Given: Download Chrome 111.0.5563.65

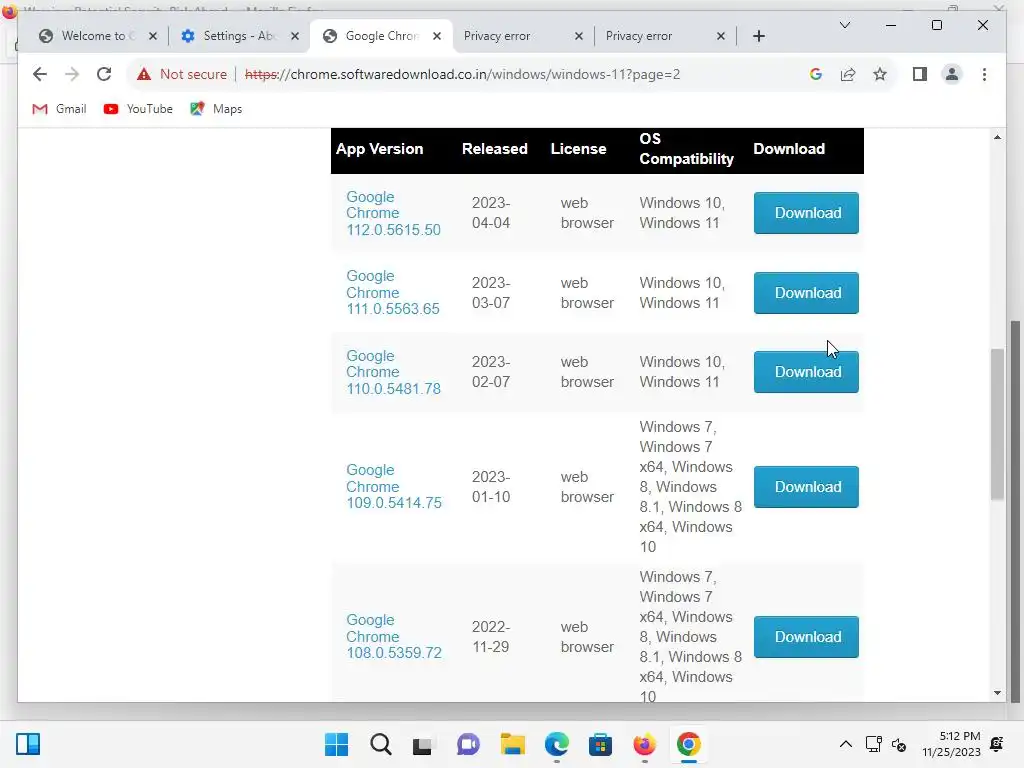Looking at the screenshot, I should [806, 293].
